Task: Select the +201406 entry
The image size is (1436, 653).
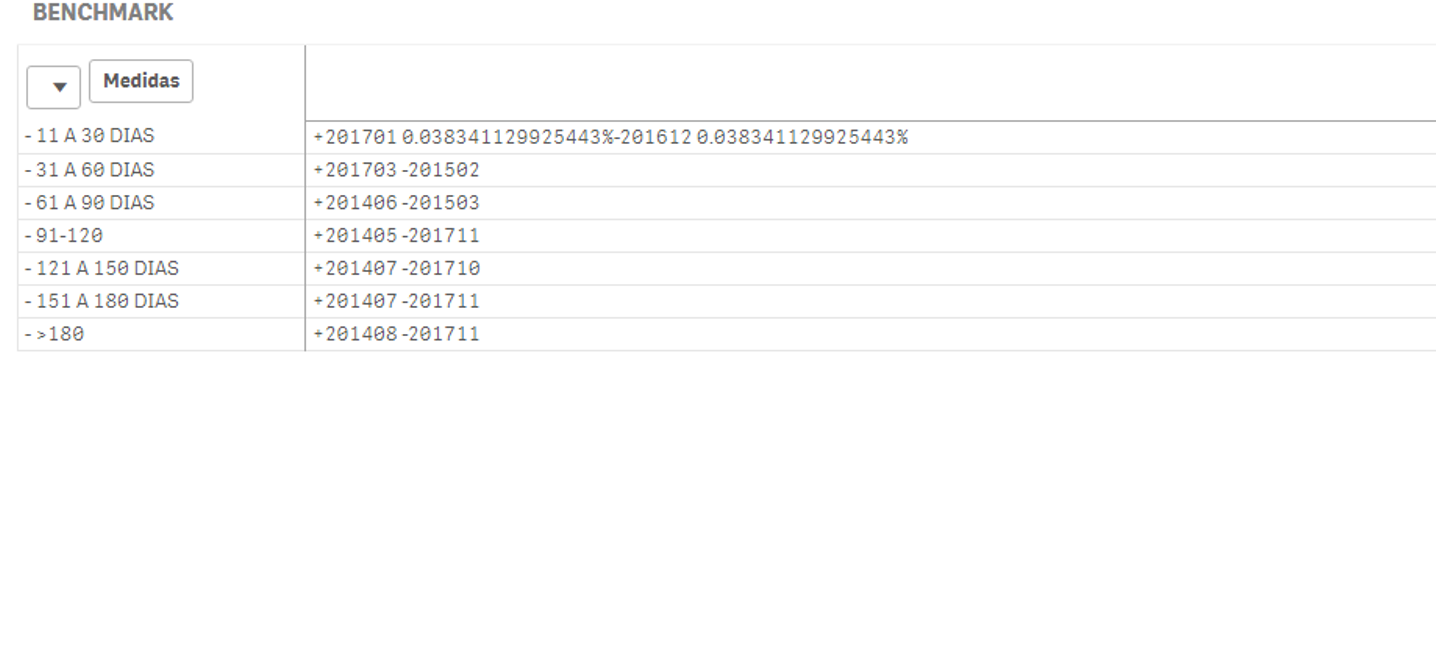Action: point(355,203)
